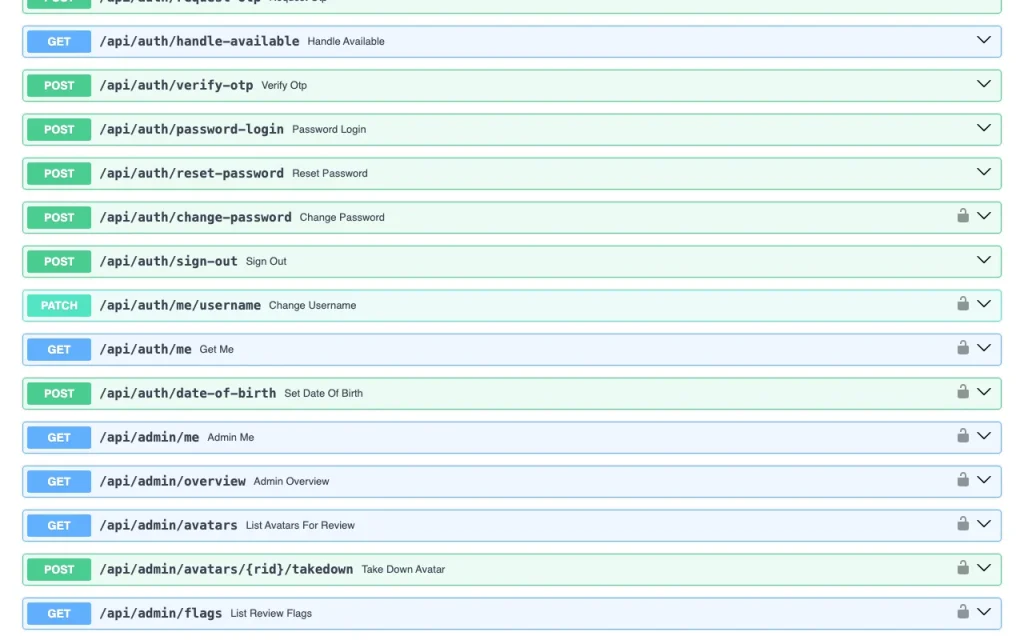The image size is (1024, 640).
Task: Click the lock icon on Get Me row
Action: point(963,347)
